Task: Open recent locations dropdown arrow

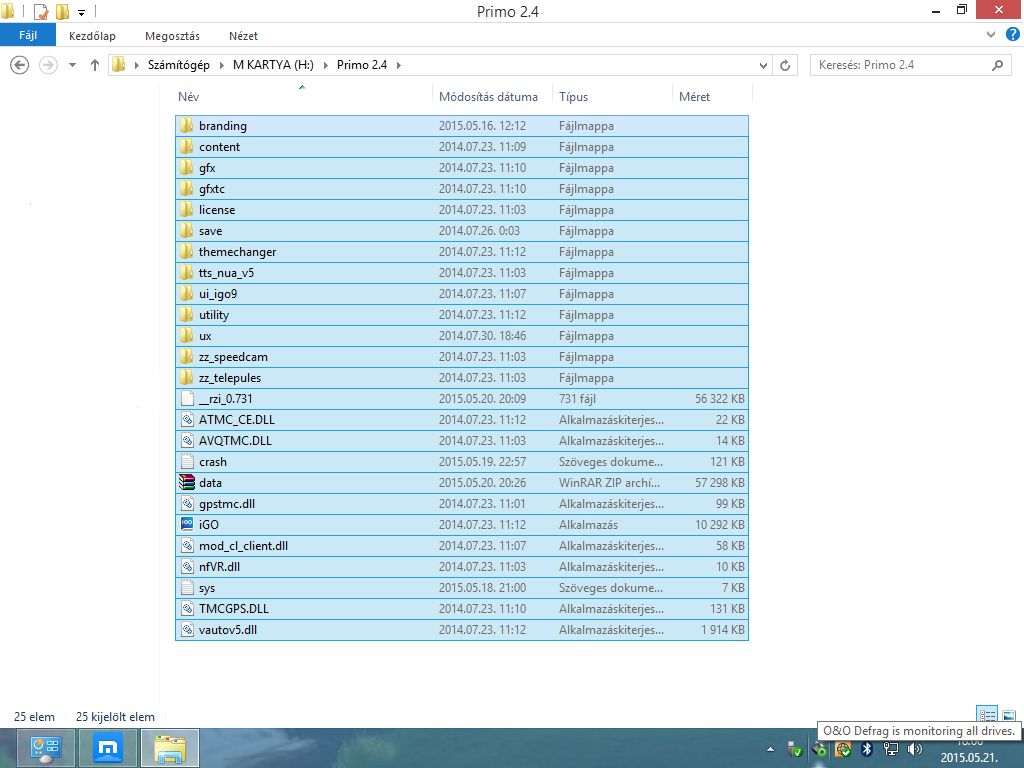Action: click(72, 65)
